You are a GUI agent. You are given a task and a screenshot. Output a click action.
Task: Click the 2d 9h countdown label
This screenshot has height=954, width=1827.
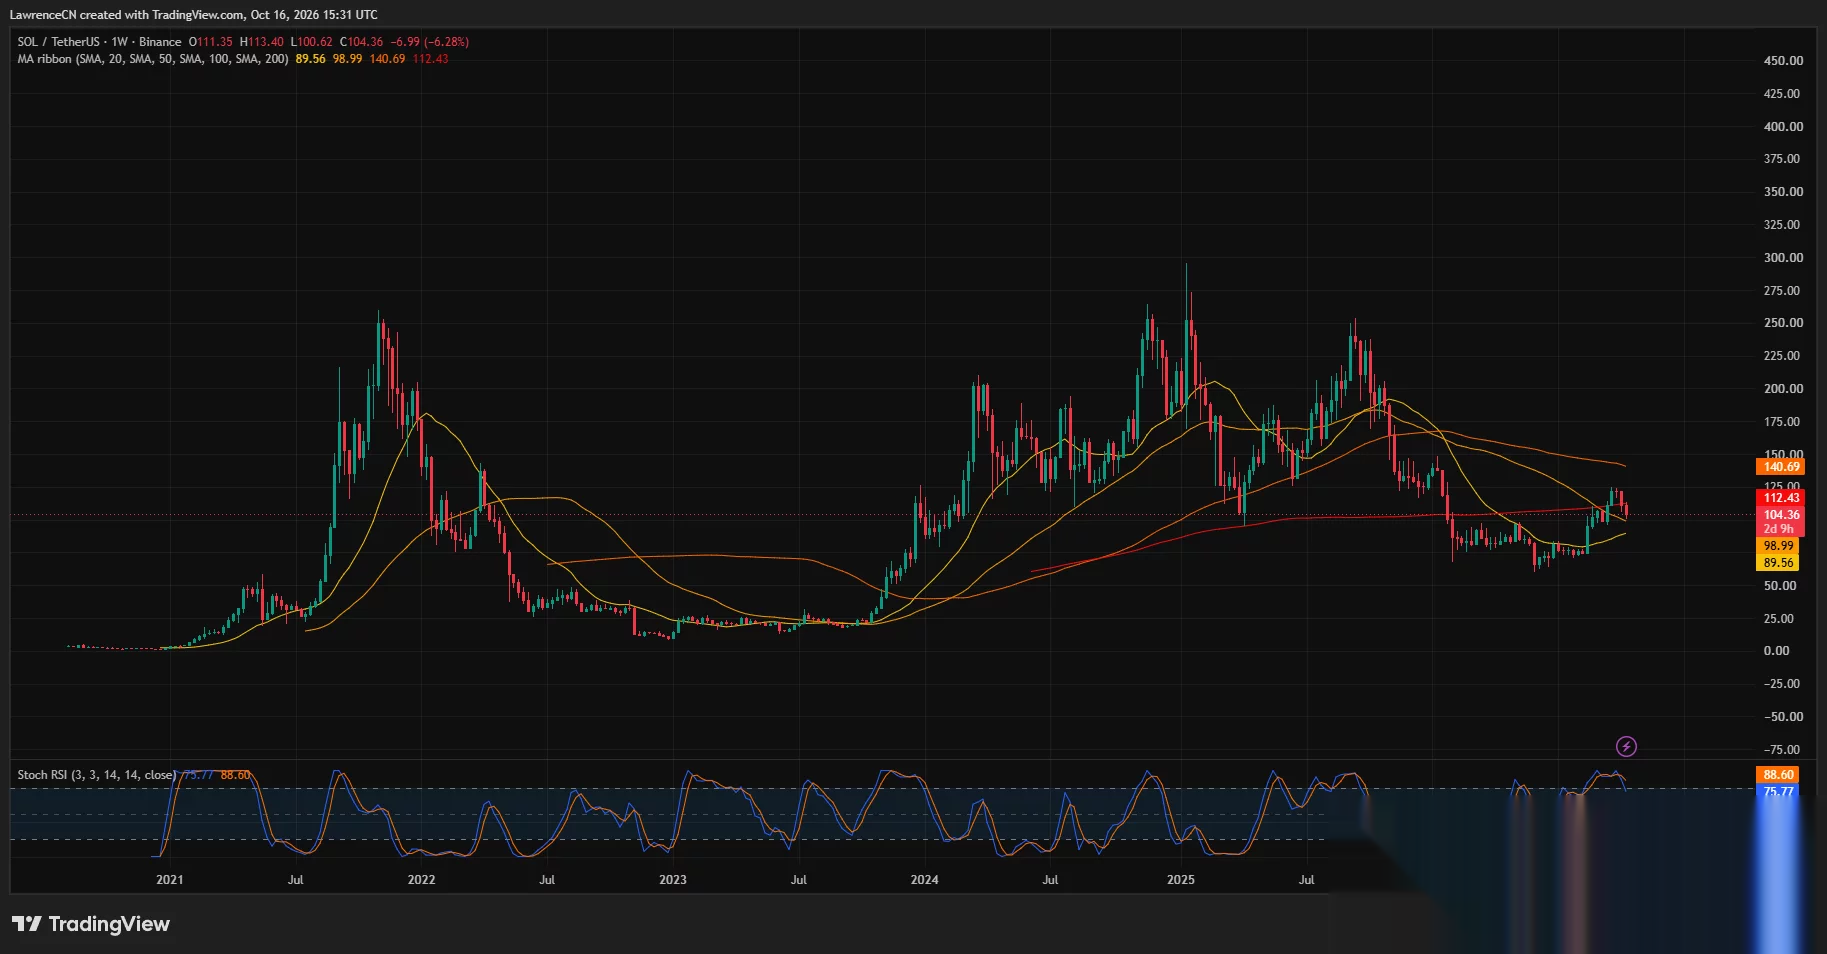click(x=1778, y=529)
